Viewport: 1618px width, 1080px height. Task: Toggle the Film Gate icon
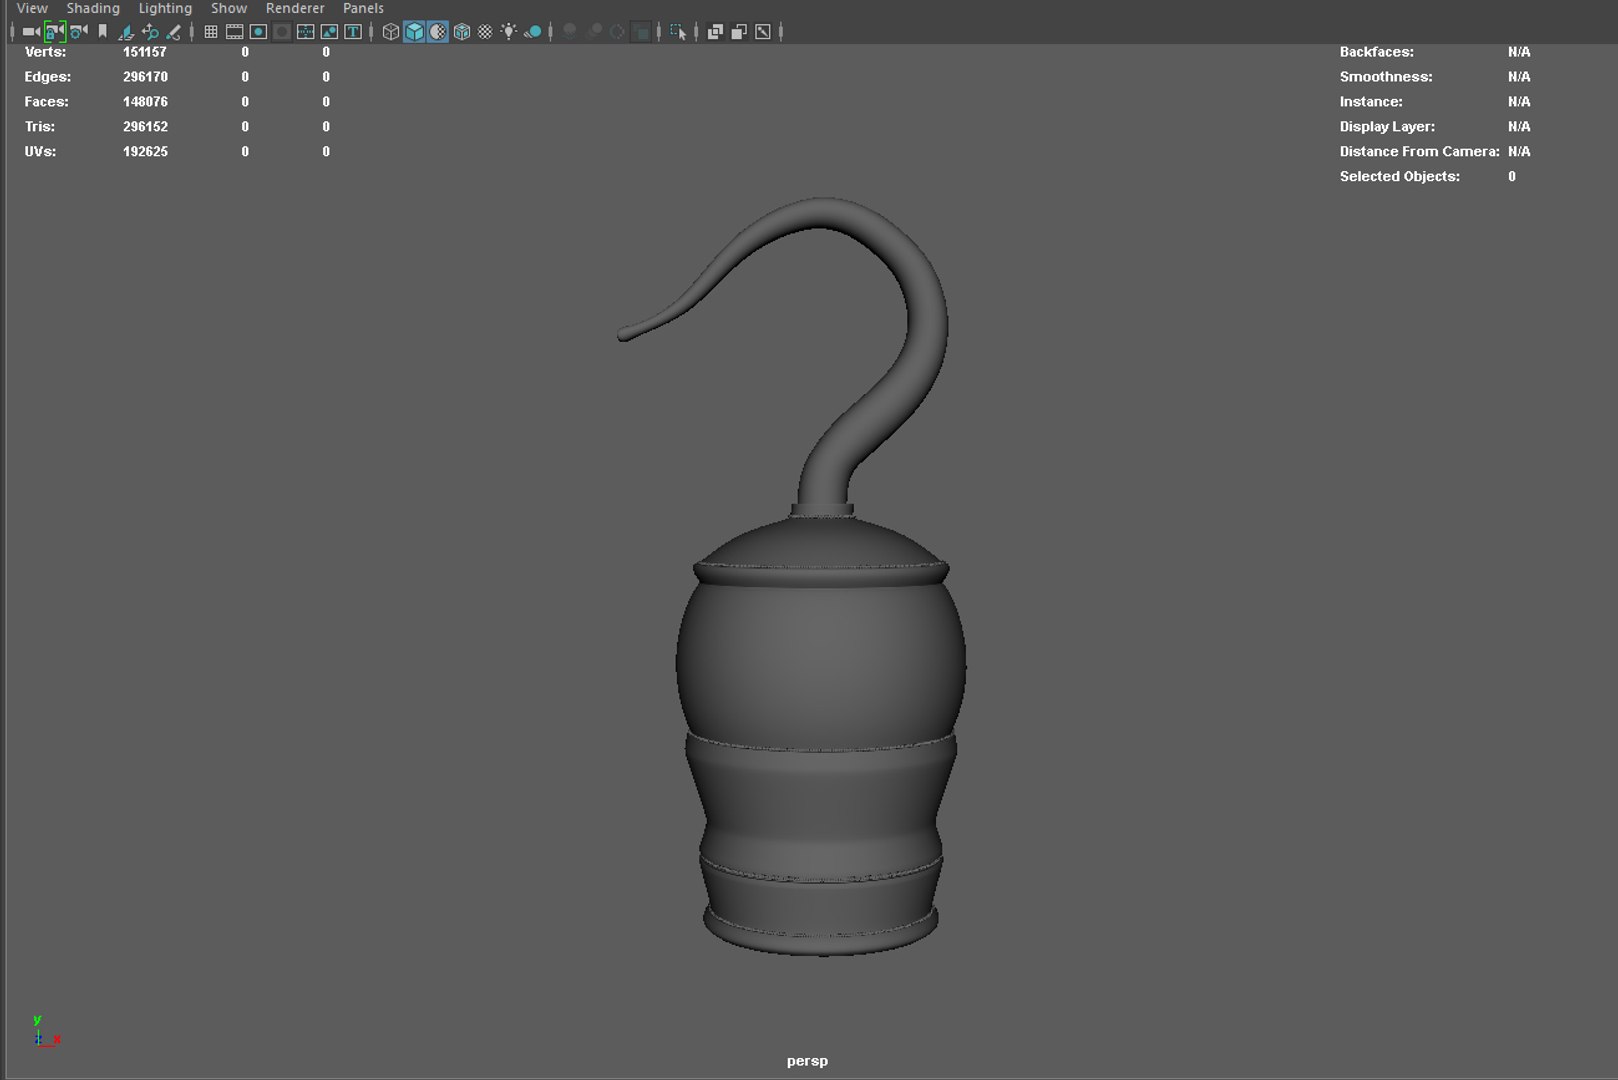(x=235, y=32)
